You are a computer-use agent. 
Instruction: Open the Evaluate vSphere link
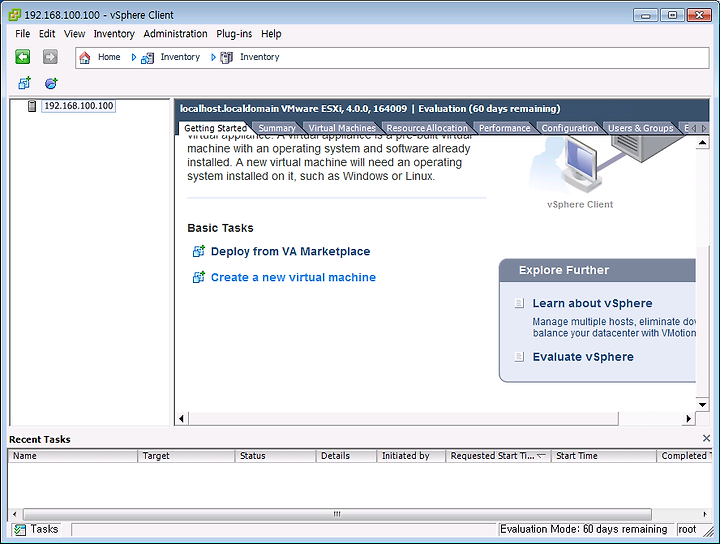point(583,357)
